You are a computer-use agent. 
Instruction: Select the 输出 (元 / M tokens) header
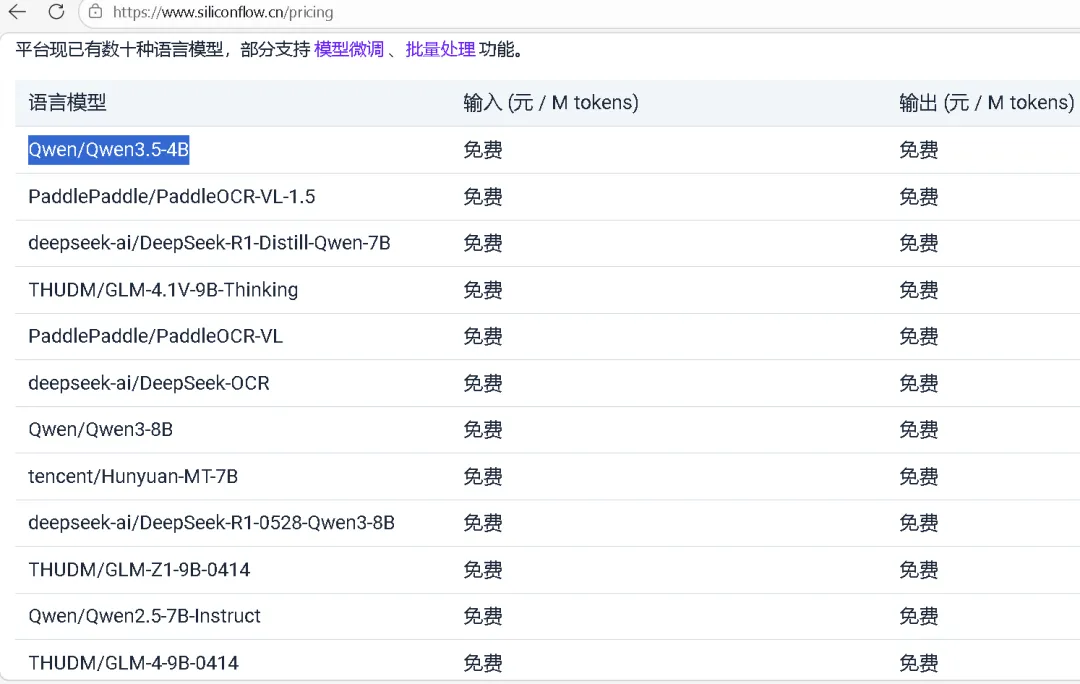click(x=986, y=103)
